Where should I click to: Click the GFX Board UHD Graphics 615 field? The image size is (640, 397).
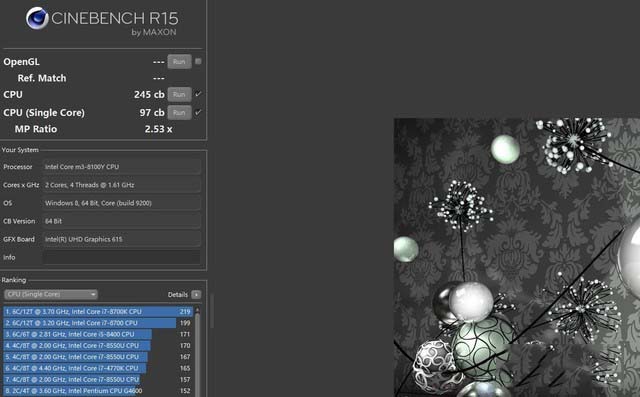[x=122, y=239]
